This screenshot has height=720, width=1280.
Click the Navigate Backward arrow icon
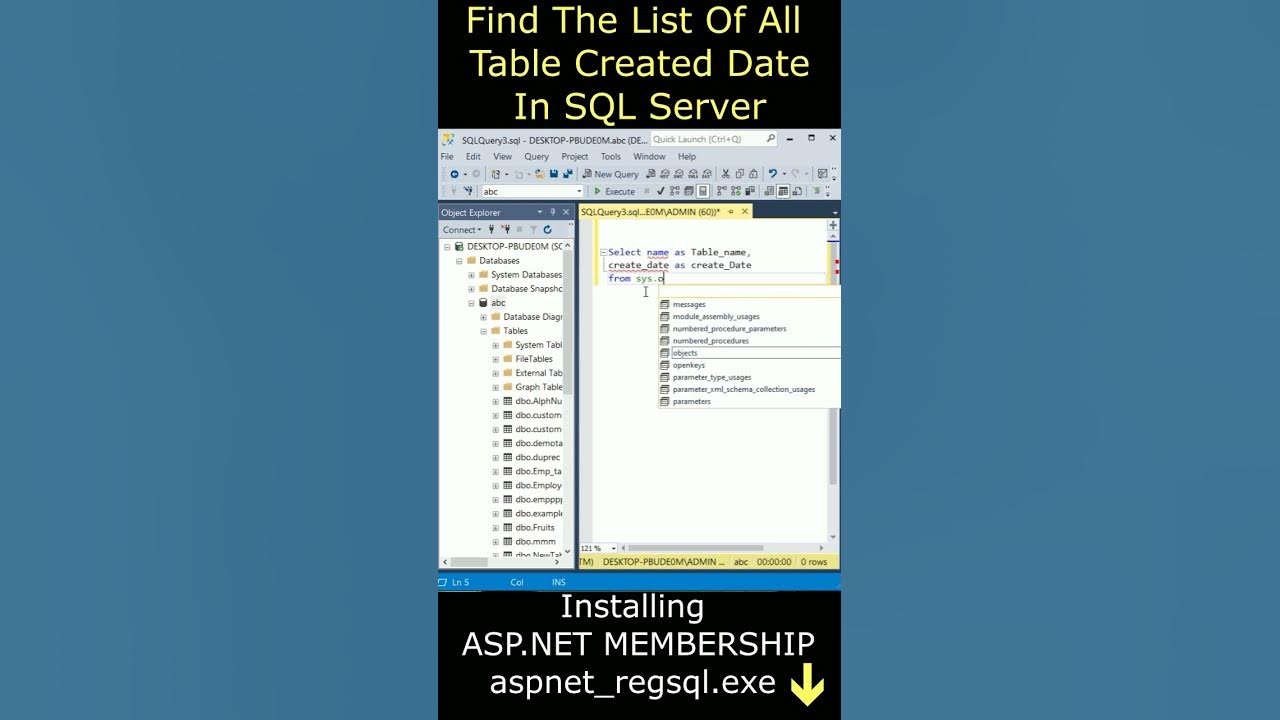(454, 174)
